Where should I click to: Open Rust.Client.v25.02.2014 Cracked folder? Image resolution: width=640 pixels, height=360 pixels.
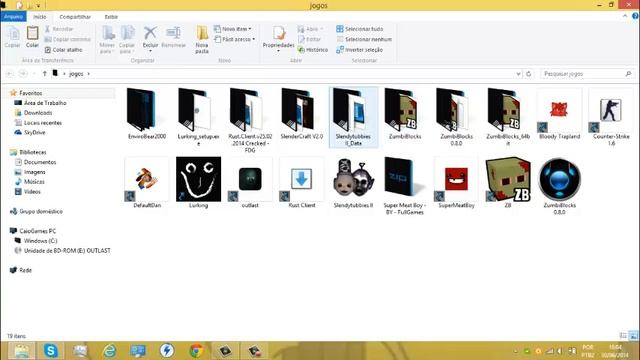click(x=250, y=120)
